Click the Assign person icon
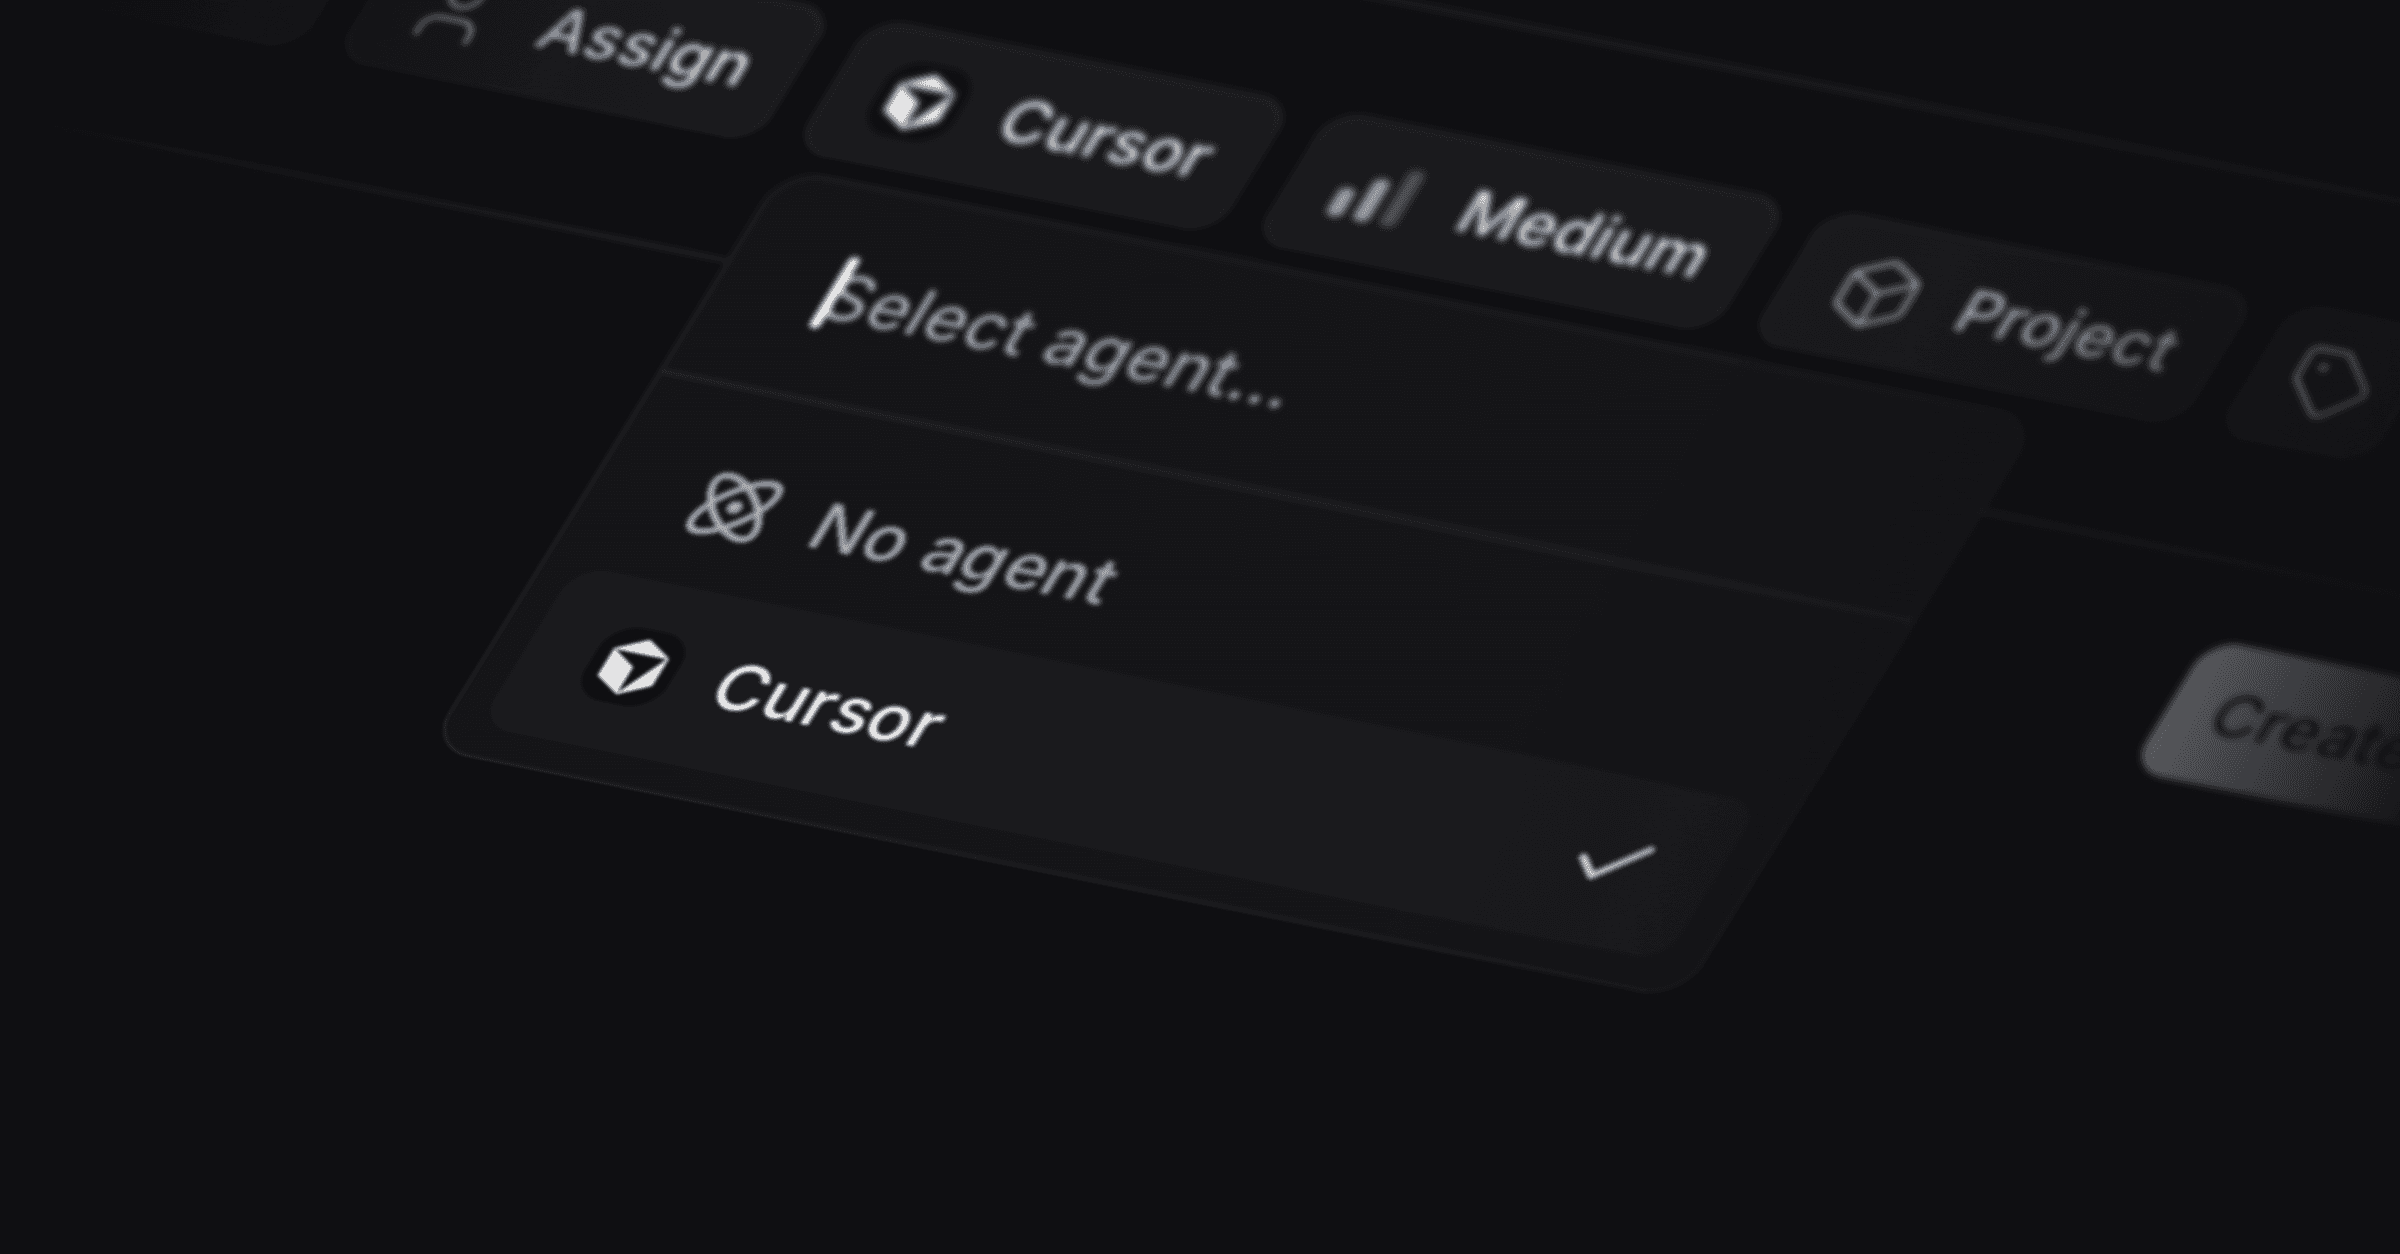 (447, 22)
